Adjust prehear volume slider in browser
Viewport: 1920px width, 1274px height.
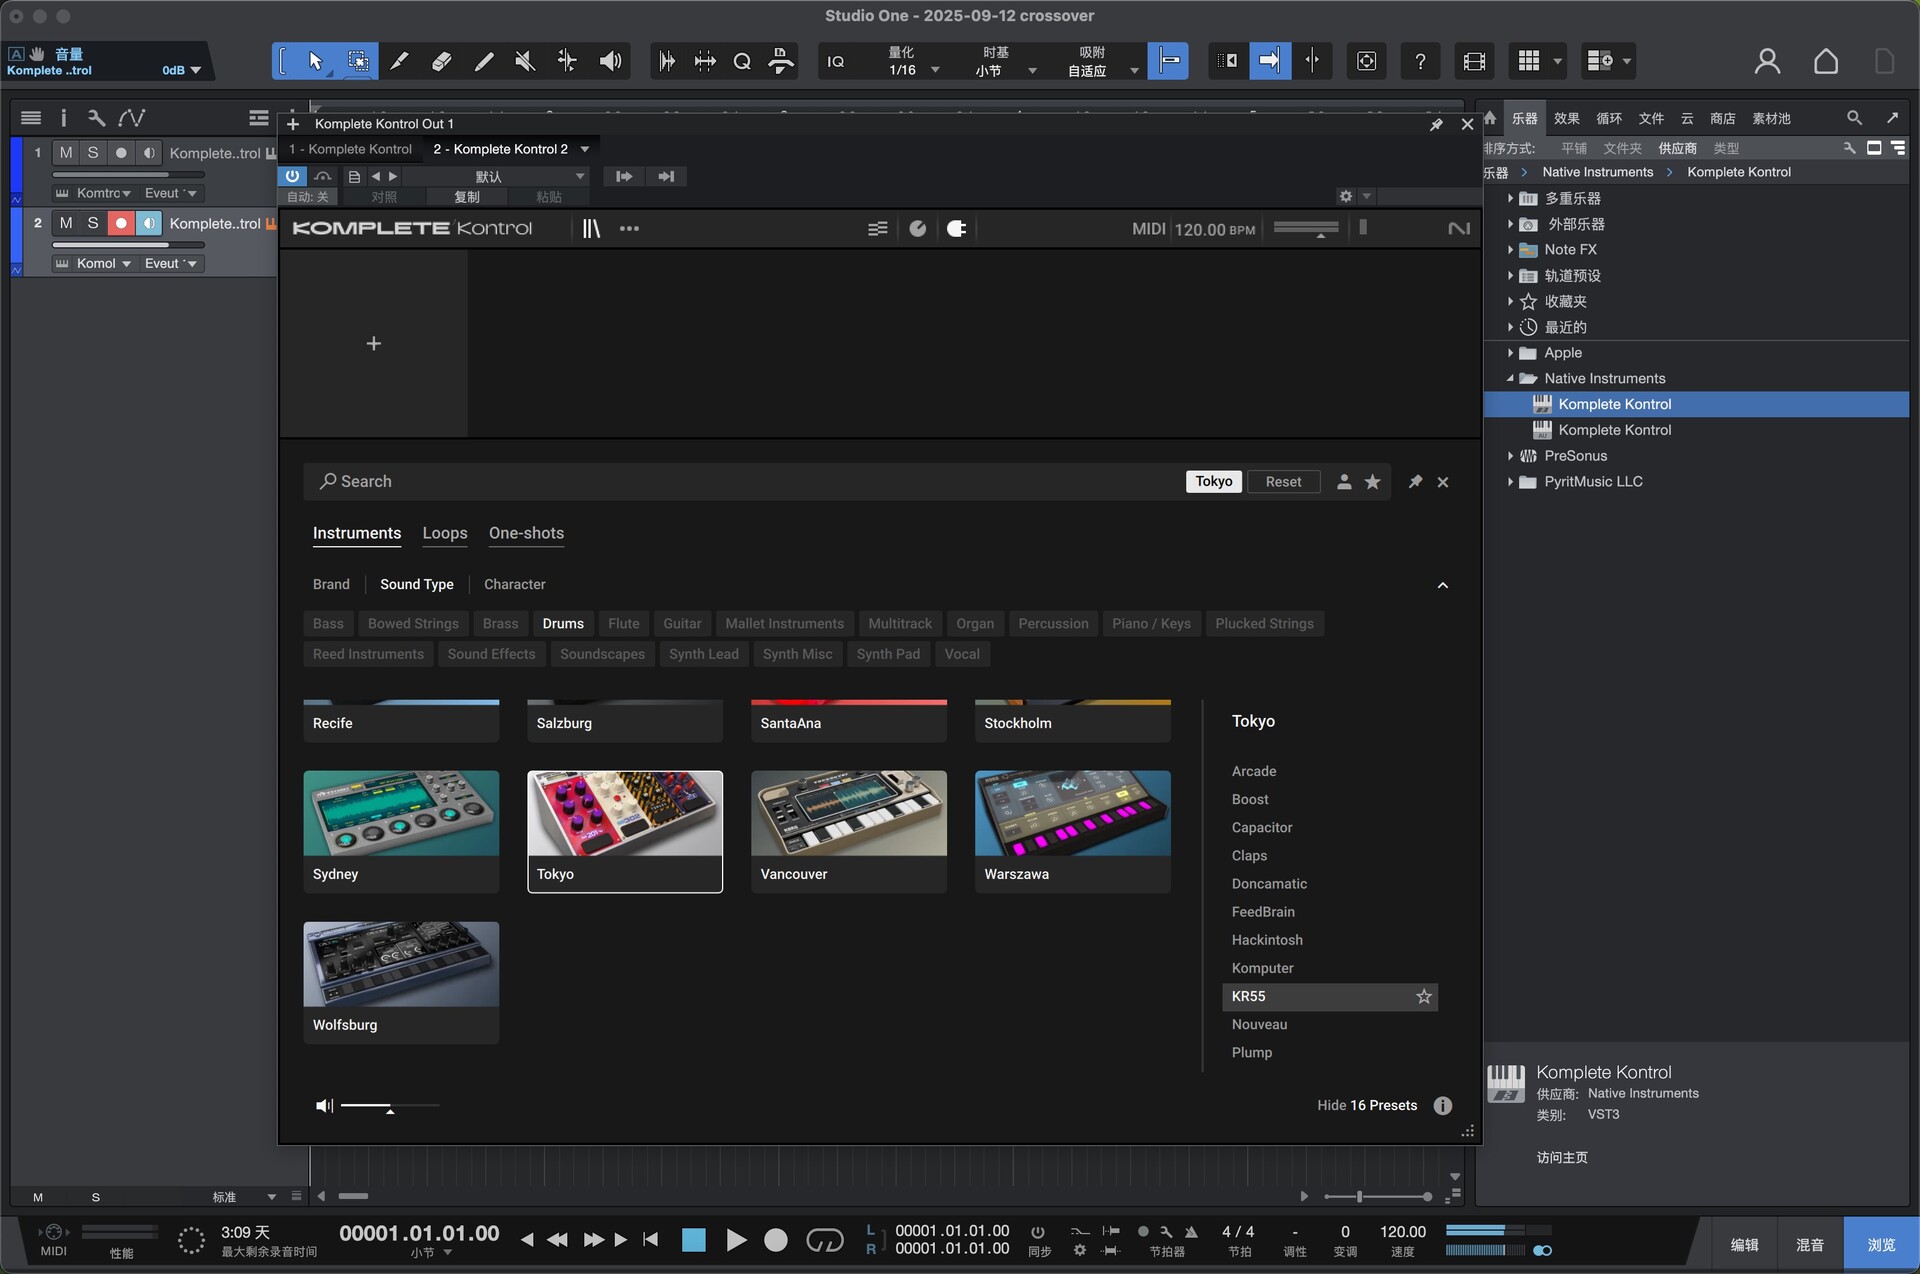pyautogui.click(x=389, y=1106)
